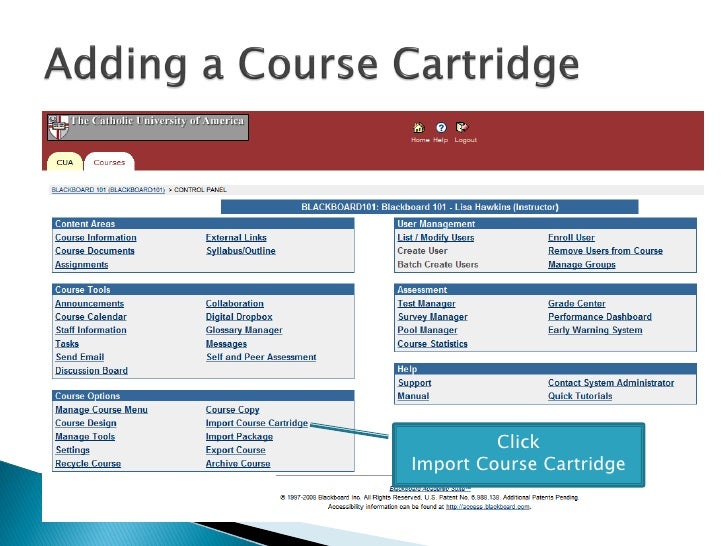Open Course Information link

(x=96, y=237)
